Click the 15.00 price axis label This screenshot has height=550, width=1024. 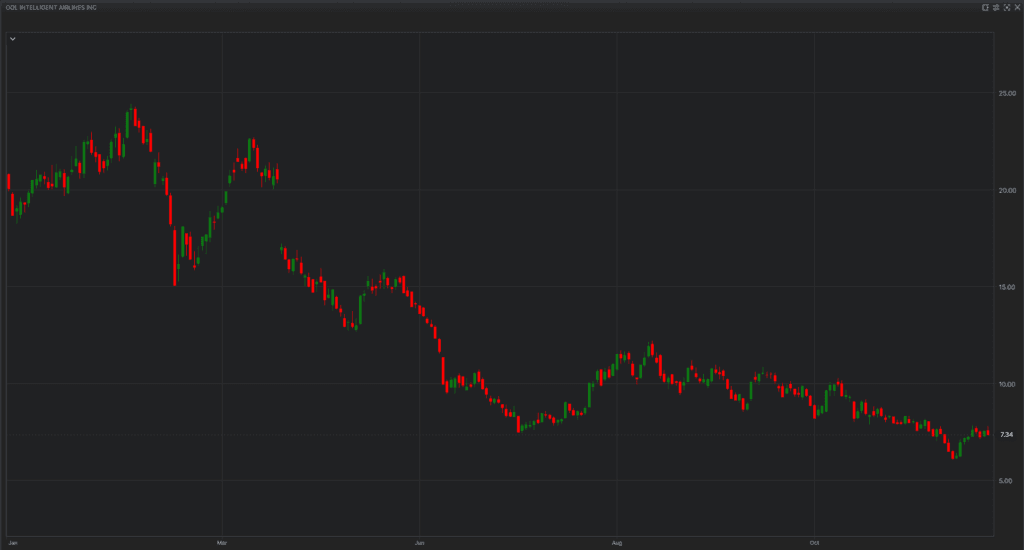click(1007, 287)
